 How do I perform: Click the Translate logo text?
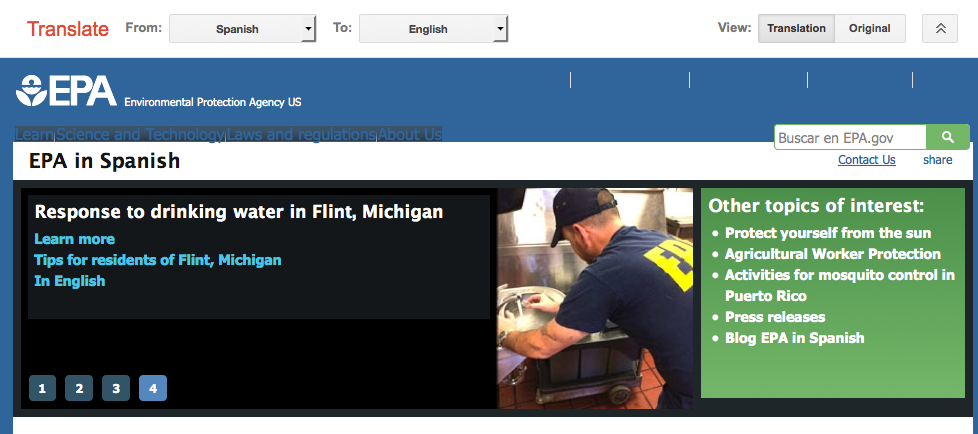[x=67, y=29]
